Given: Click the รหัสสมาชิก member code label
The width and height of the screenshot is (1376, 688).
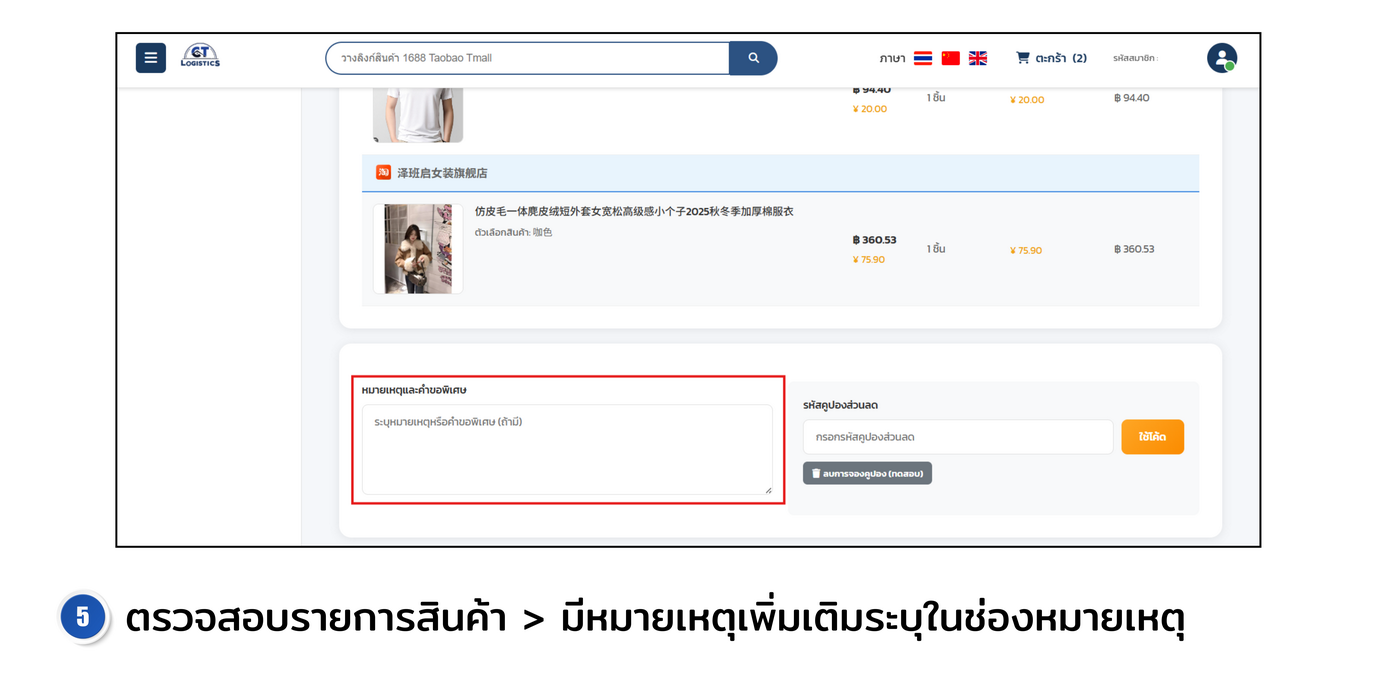Looking at the screenshot, I should click(x=1134, y=58).
